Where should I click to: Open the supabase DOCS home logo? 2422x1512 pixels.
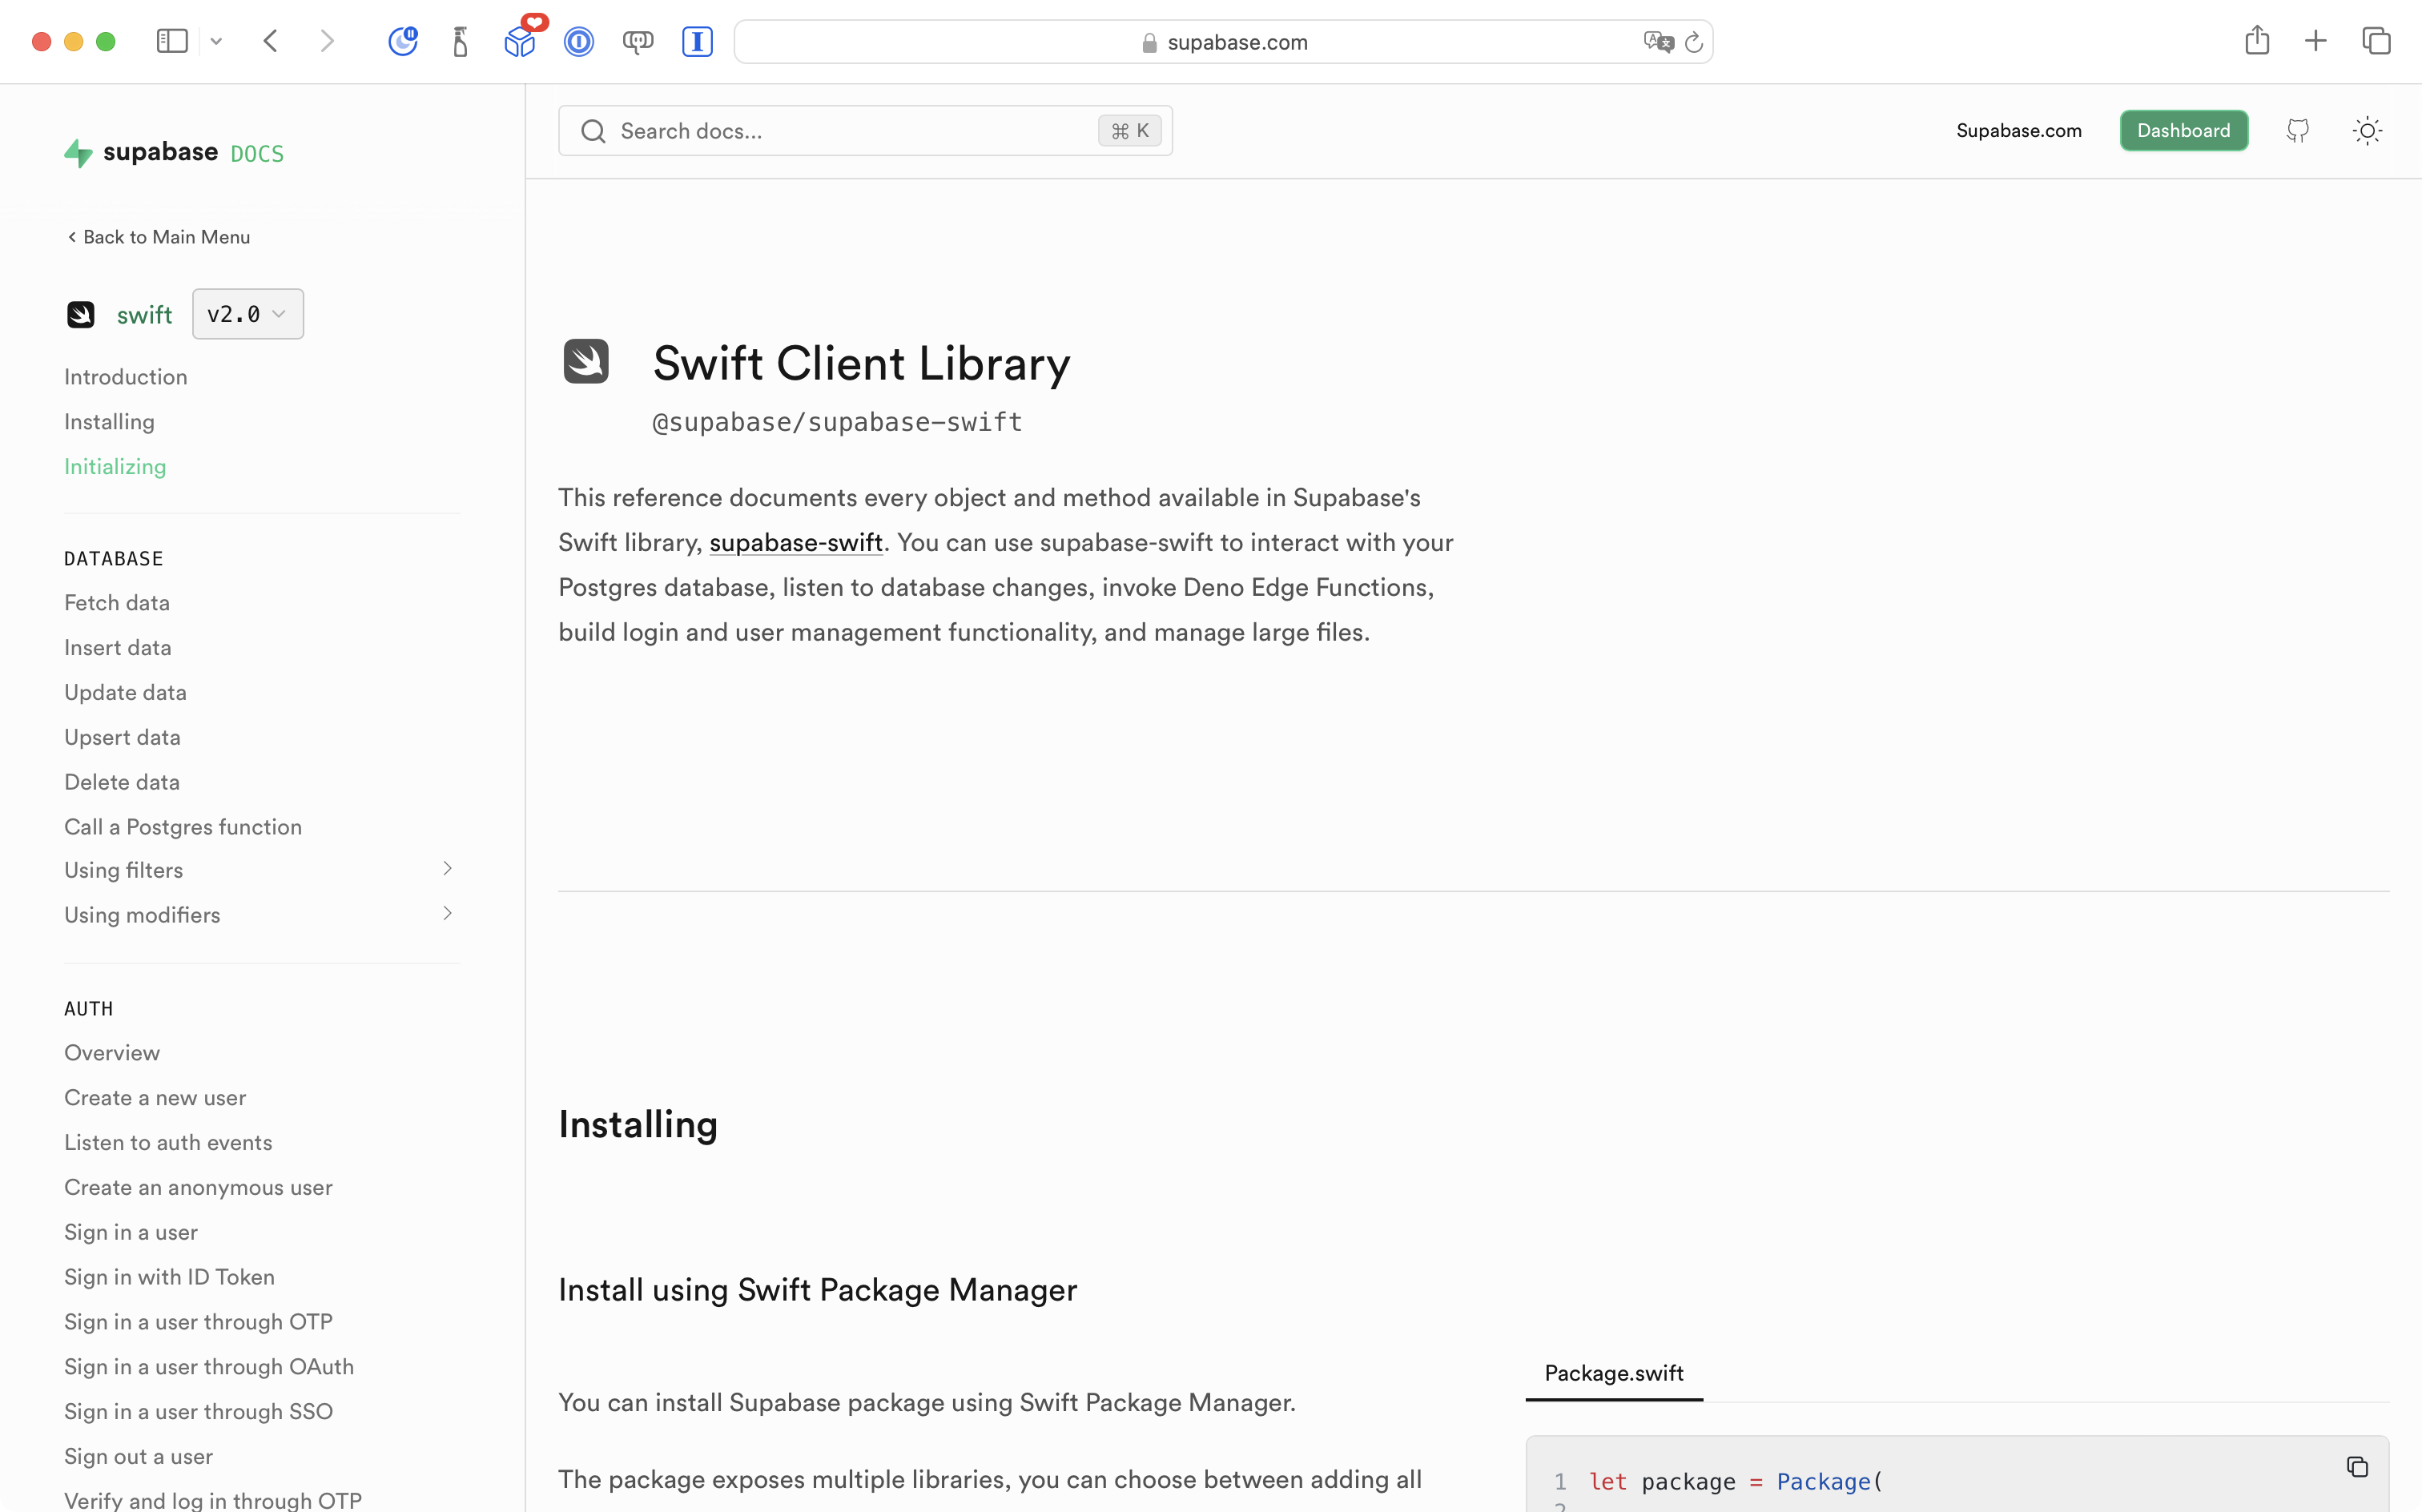tap(172, 152)
